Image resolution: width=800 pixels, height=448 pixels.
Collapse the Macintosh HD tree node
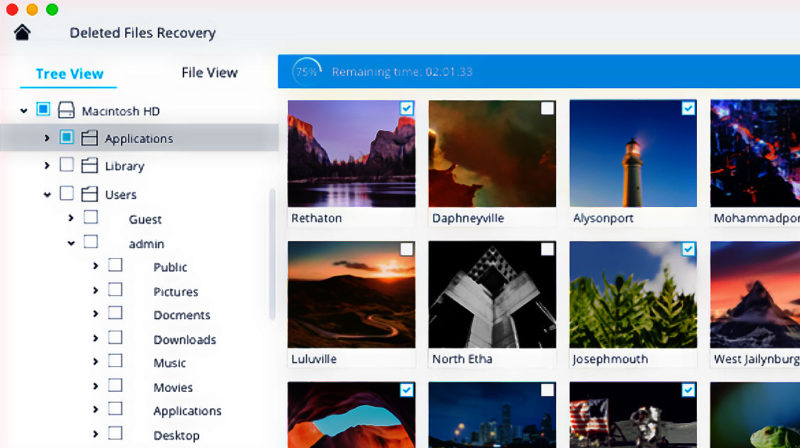pyautogui.click(x=23, y=110)
